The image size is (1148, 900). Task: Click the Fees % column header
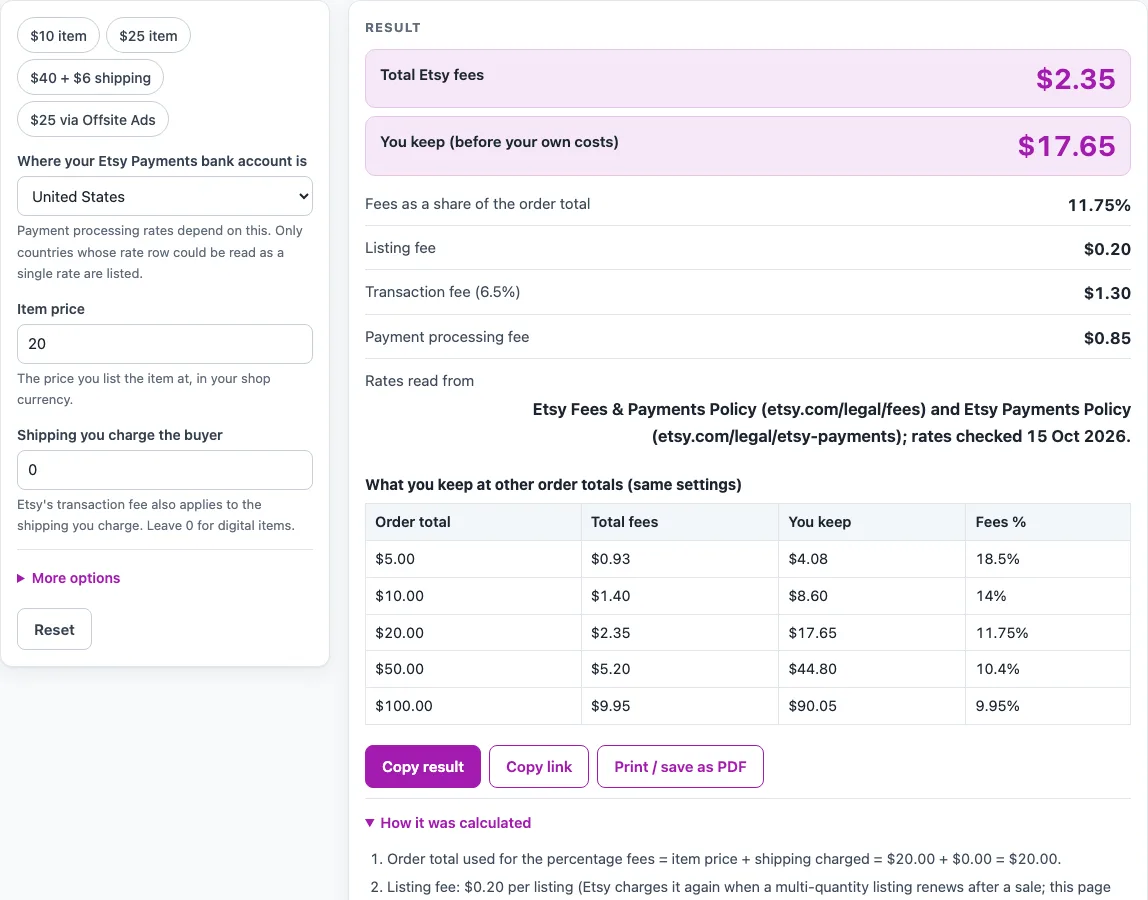coord(1048,522)
